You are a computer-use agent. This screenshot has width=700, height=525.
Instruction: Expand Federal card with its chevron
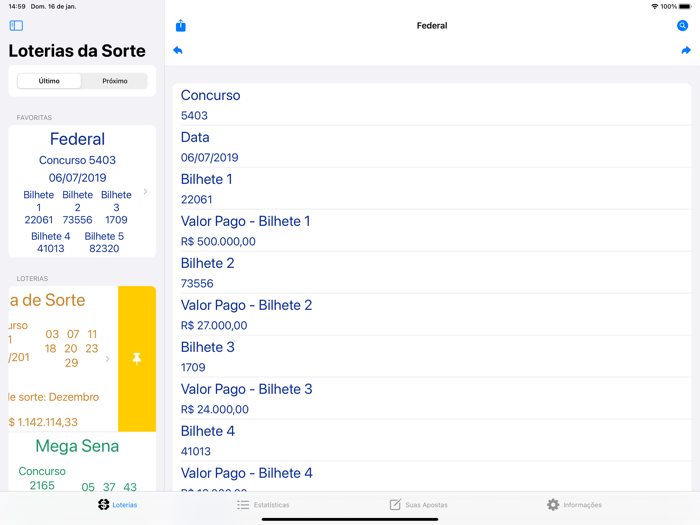click(x=145, y=191)
